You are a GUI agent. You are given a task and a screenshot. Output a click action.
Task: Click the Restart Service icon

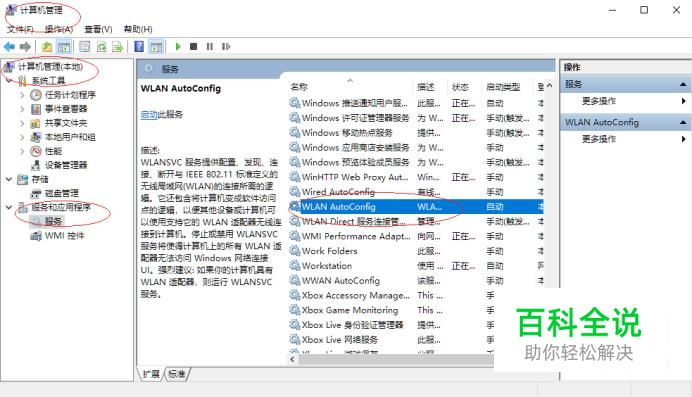226,46
